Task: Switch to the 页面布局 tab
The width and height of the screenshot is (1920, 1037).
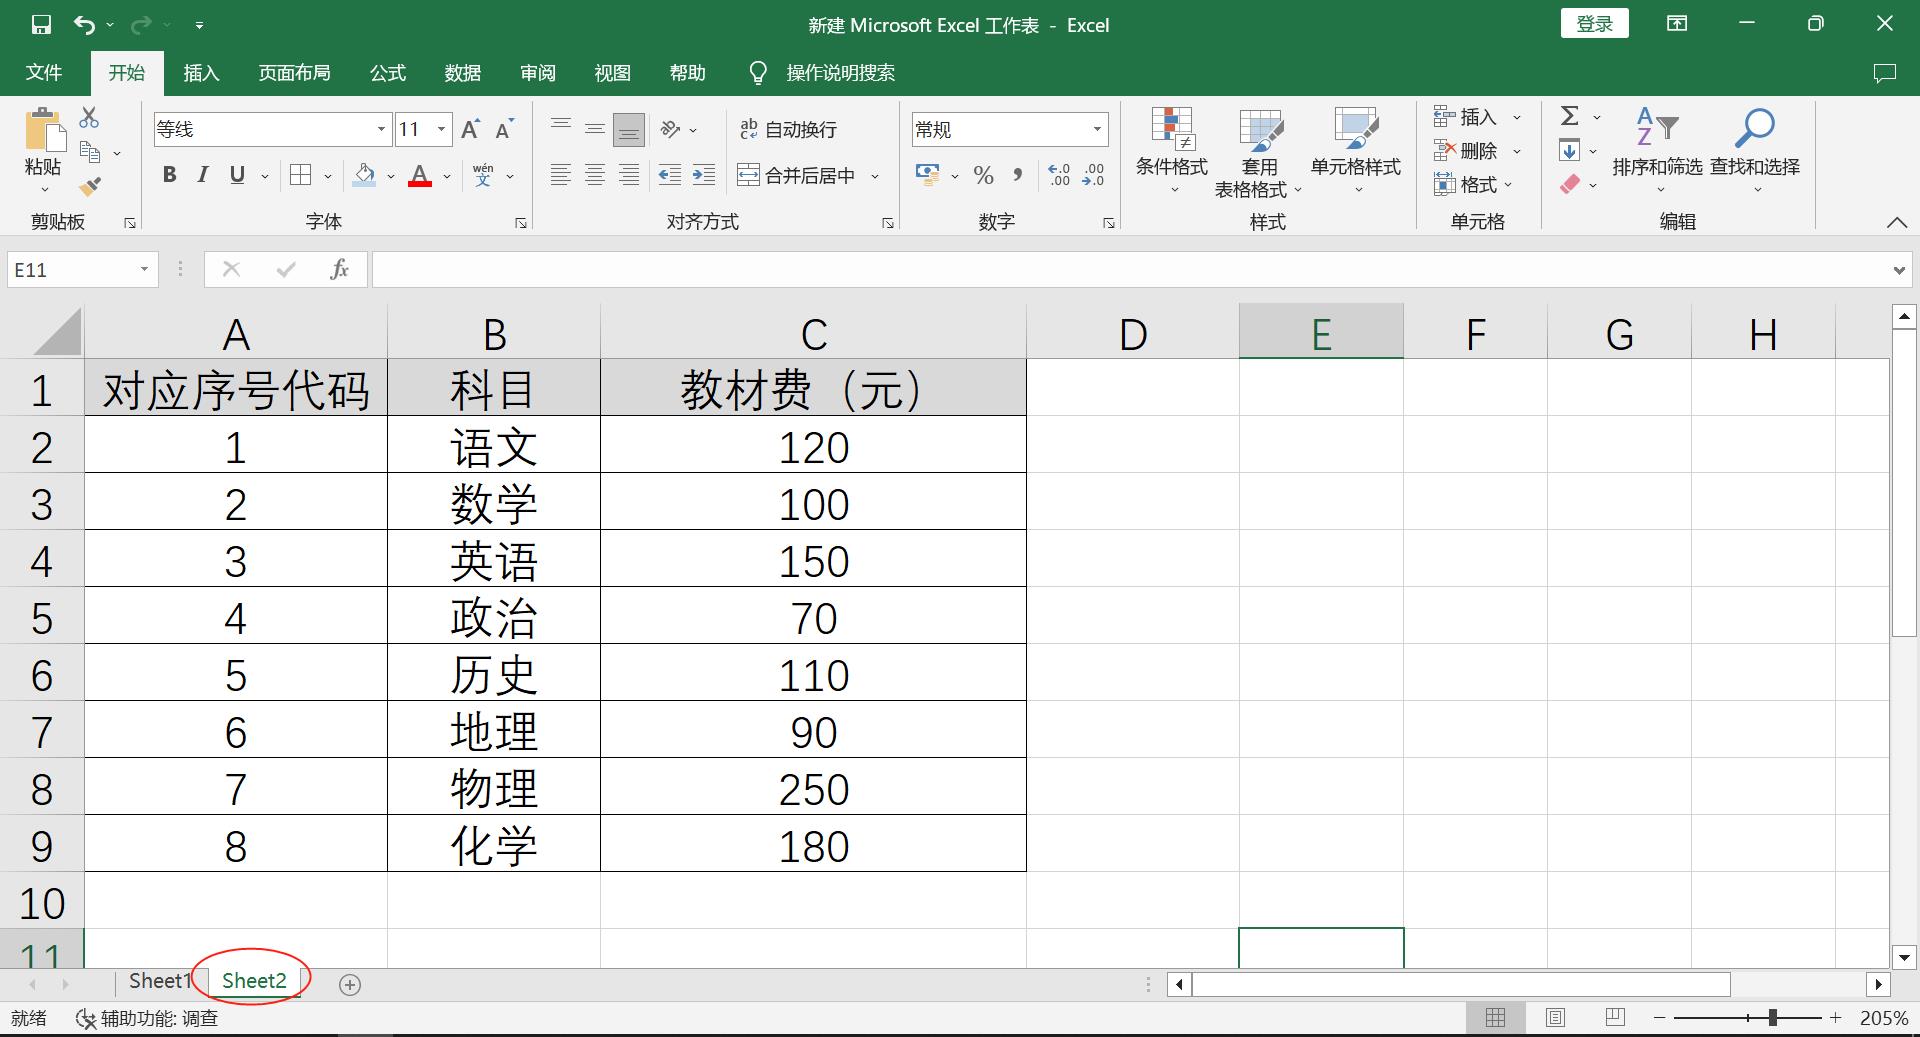Action: click(294, 72)
